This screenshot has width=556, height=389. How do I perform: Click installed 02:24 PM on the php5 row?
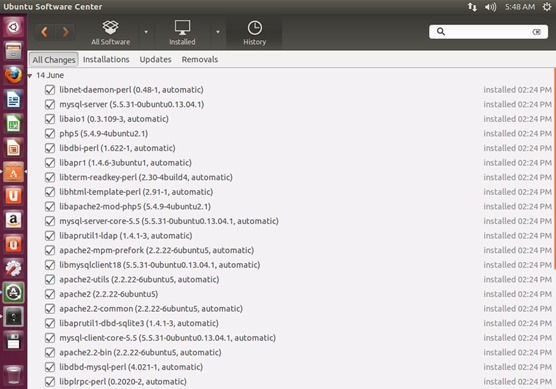pos(517,133)
